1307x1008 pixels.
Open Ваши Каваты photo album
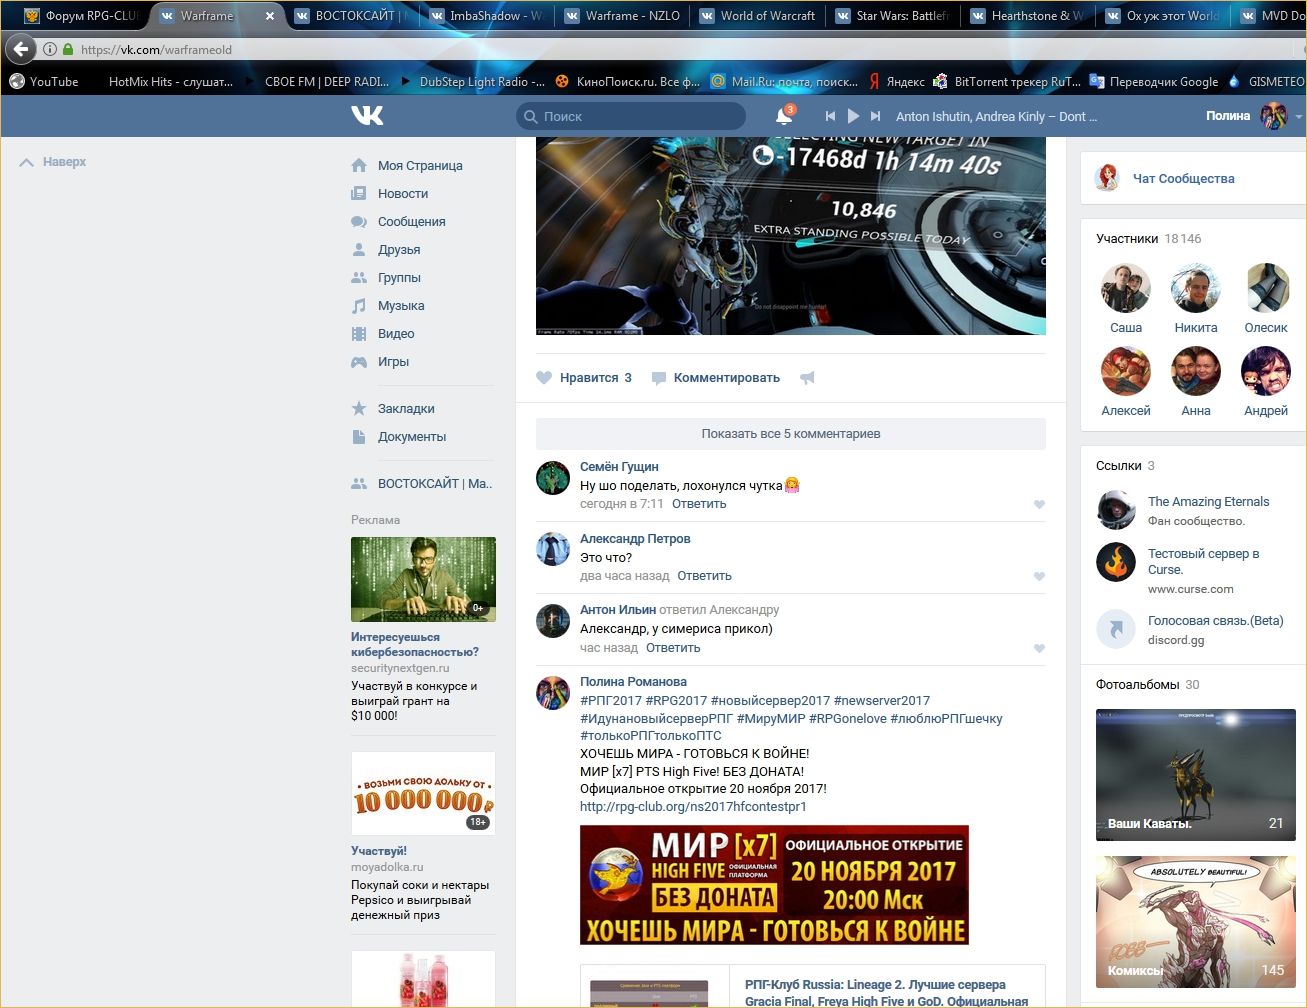[1196, 775]
